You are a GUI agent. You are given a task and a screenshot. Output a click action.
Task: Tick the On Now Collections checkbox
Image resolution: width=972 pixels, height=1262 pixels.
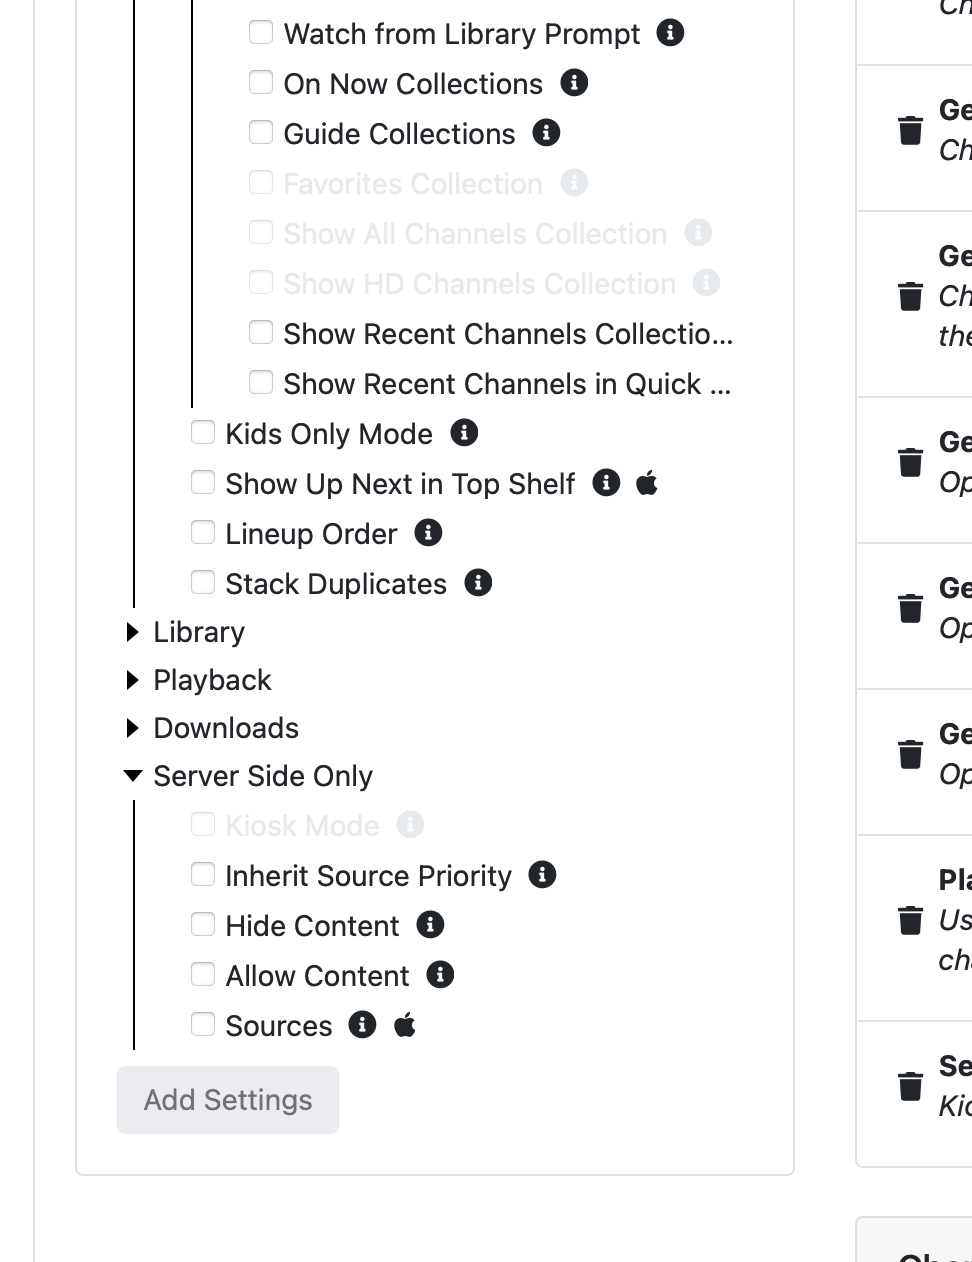[261, 82]
